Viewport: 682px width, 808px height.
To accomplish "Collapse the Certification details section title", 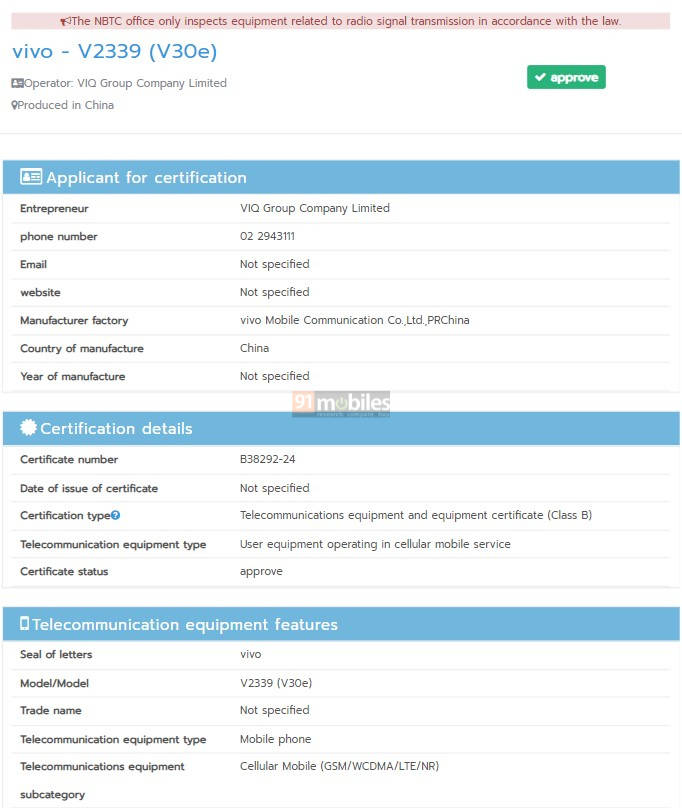I will click(116, 428).
